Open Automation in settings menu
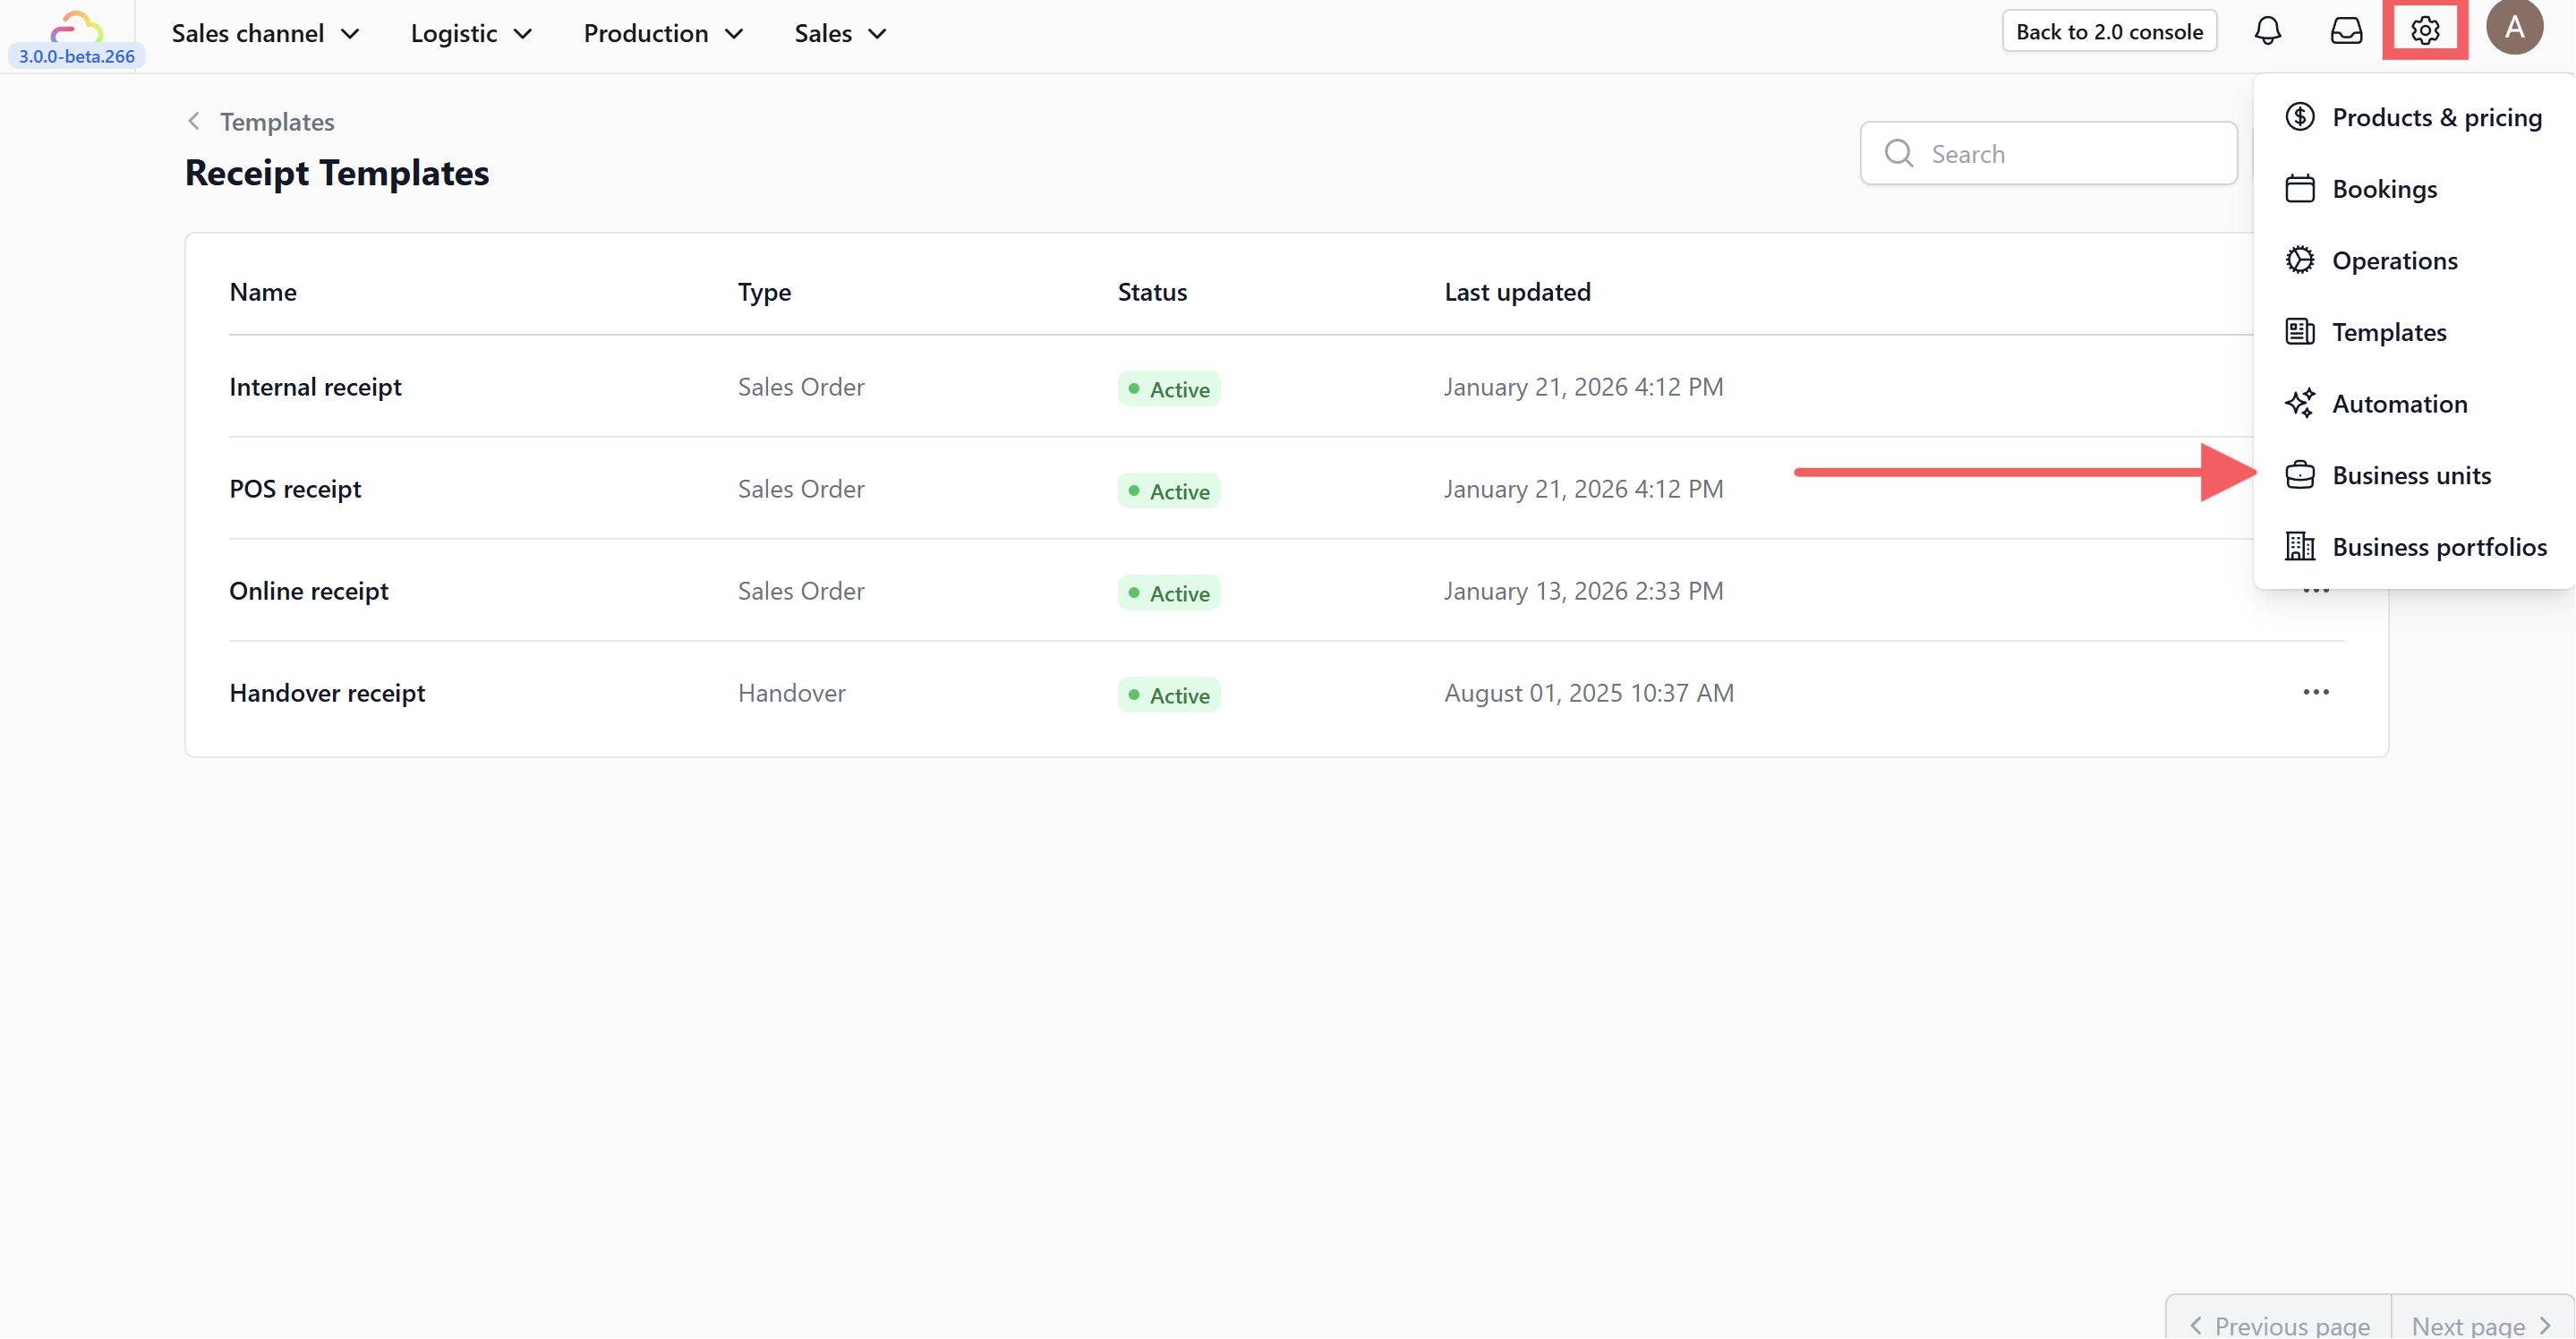The width and height of the screenshot is (2576, 1339). coord(2399,403)
